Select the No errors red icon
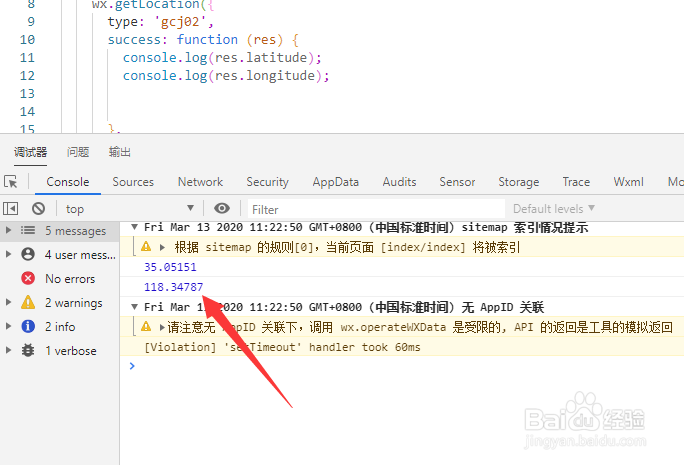Image resolution: width=684 pixels, height=465 pixels. (x=28, y=278)
